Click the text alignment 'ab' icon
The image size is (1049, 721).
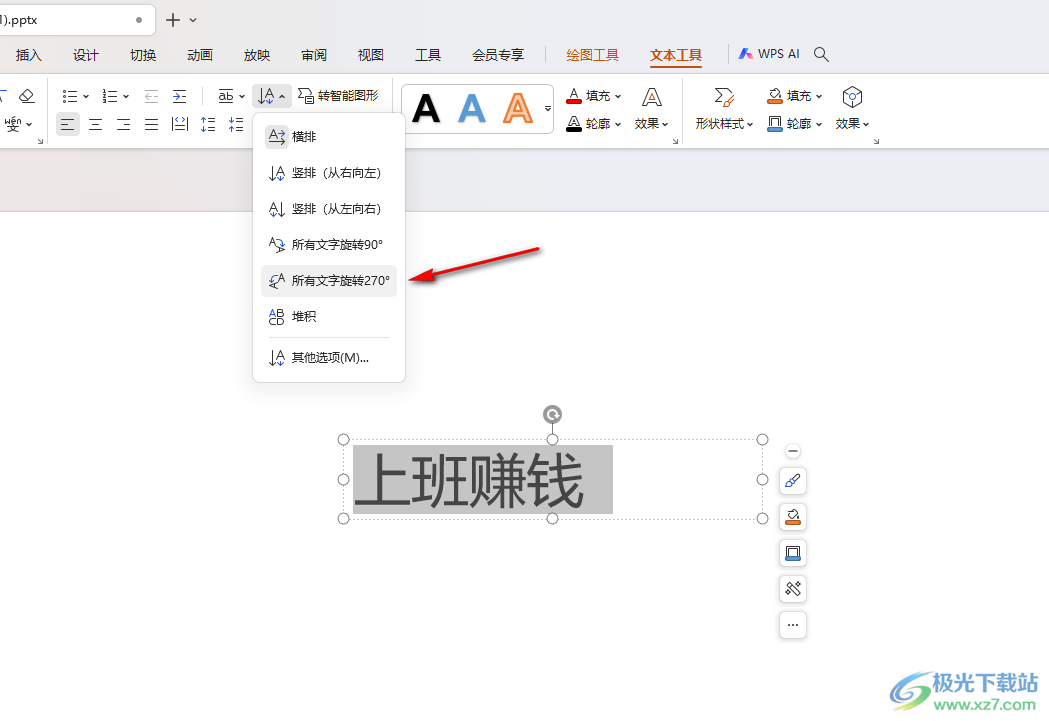pyautogui.click(x=226, y=96)
